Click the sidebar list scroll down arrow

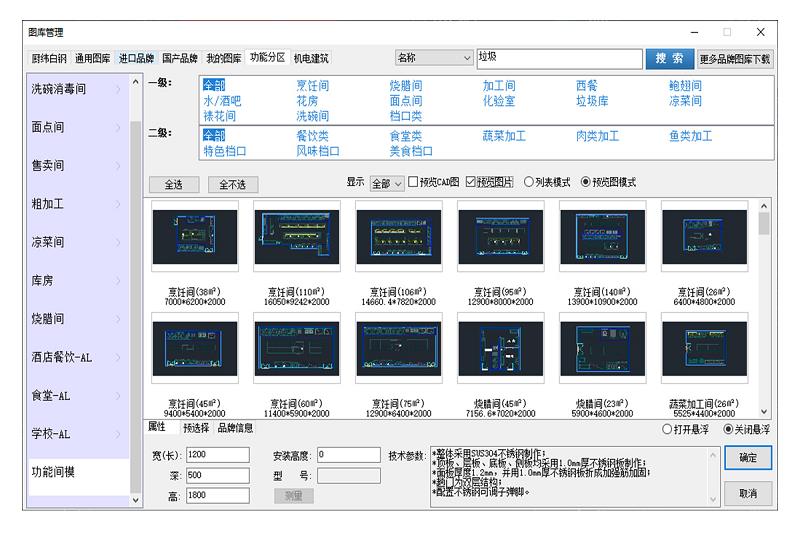coord(135,500)
